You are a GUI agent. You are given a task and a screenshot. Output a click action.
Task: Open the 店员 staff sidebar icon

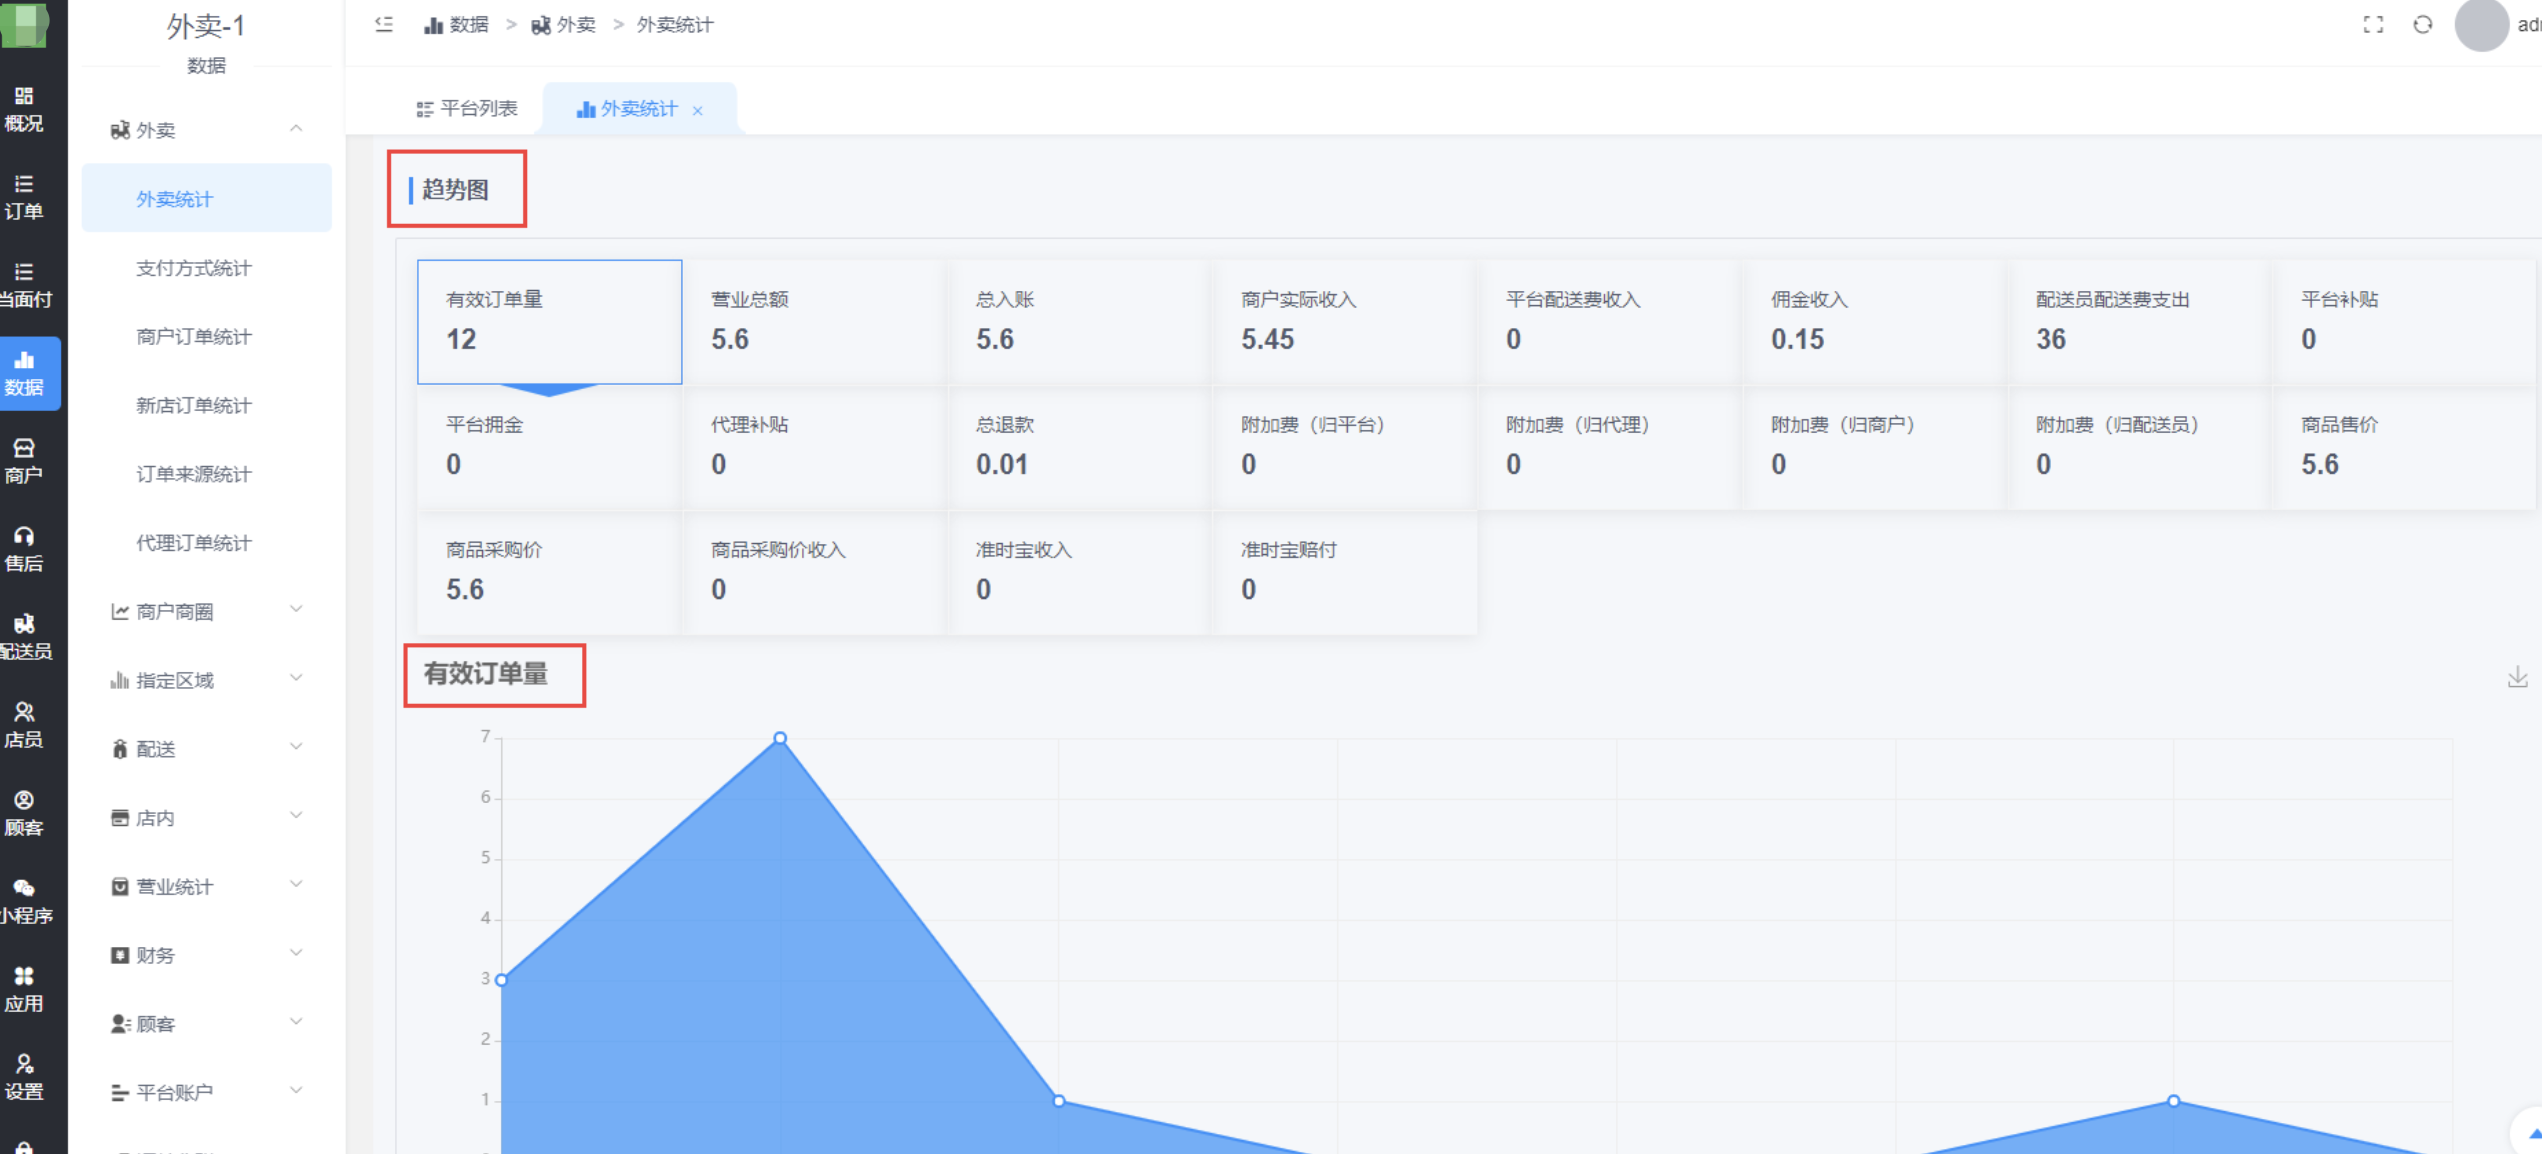(24, 725)
